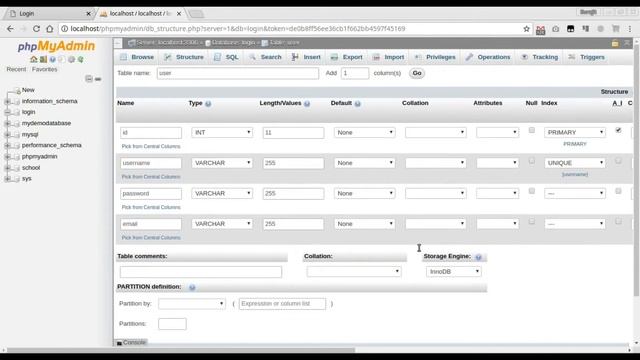Open Default dropdown for password row
The width and height of the screenshot is (640, 360).
(x=364, y=193)
